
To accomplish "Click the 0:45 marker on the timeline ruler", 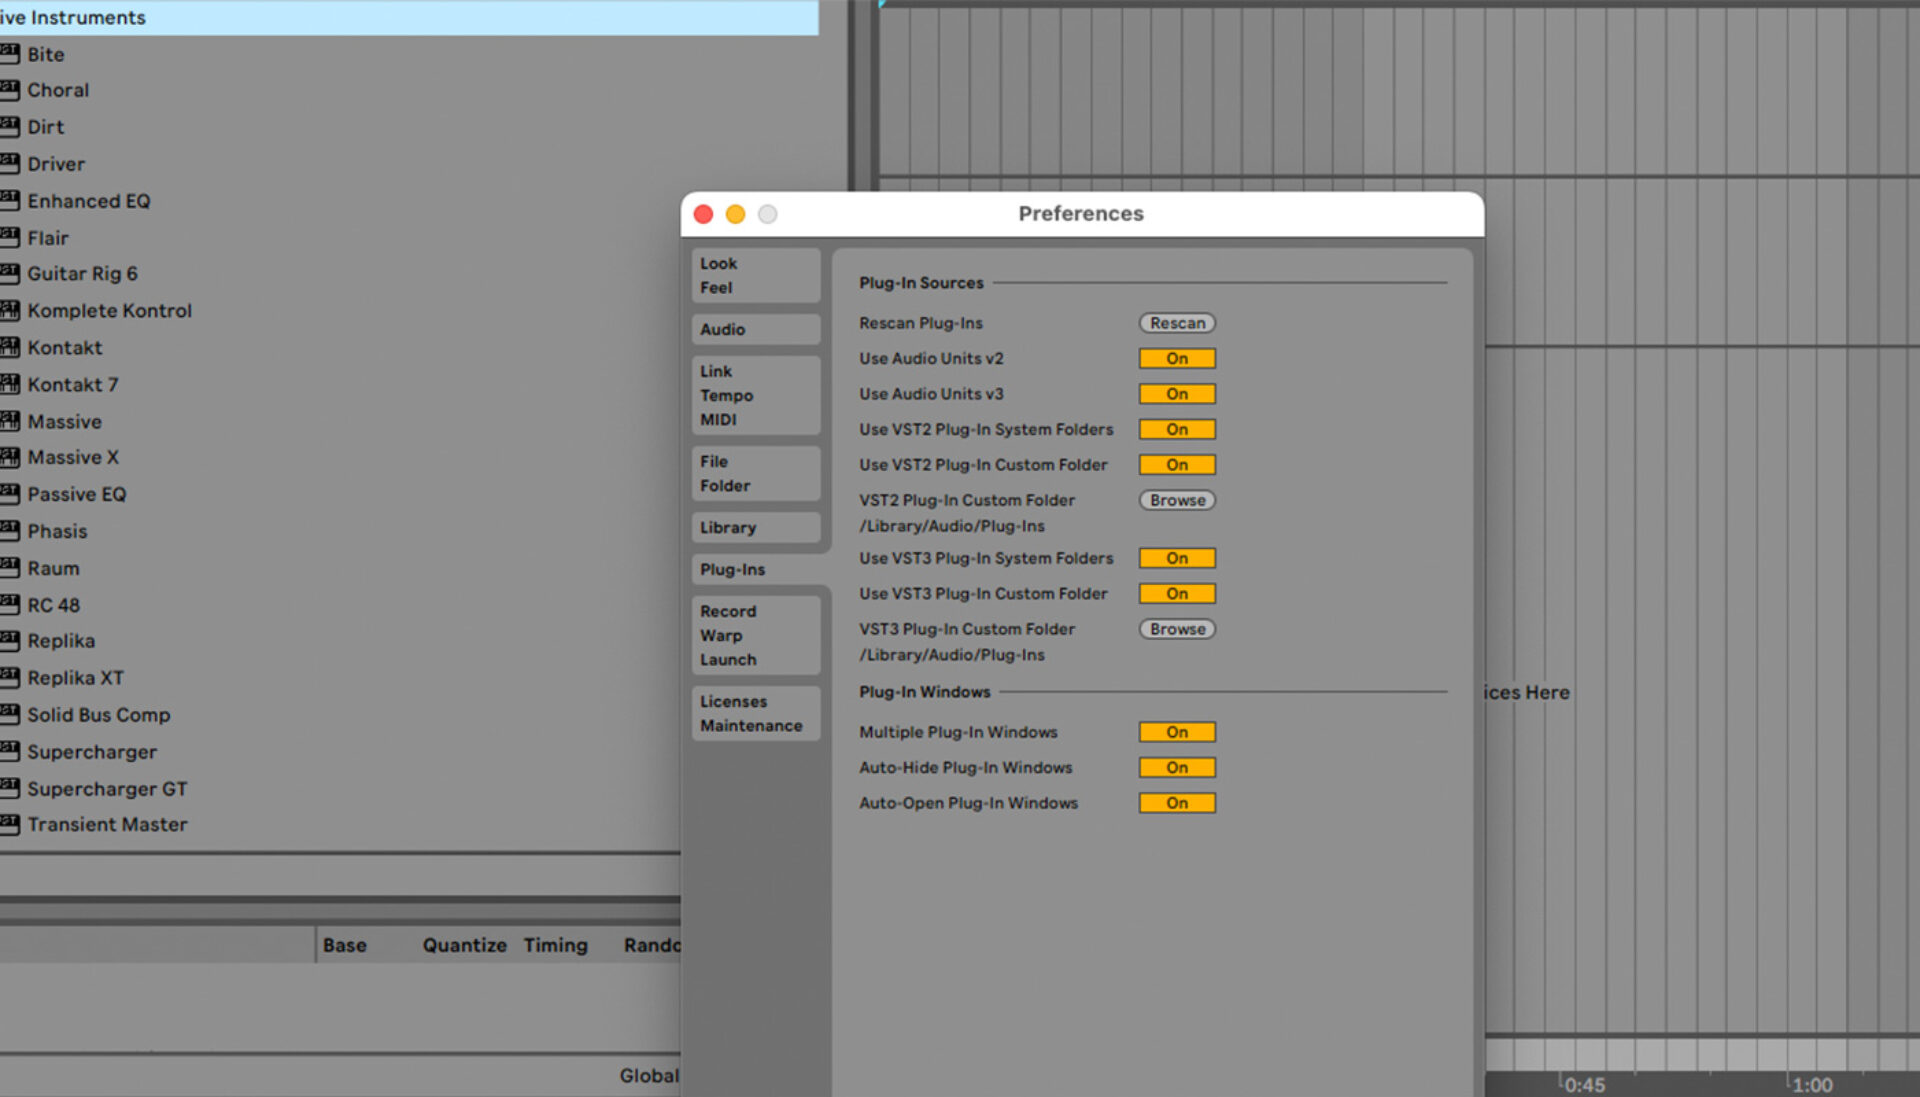I will (1586, 1083).
